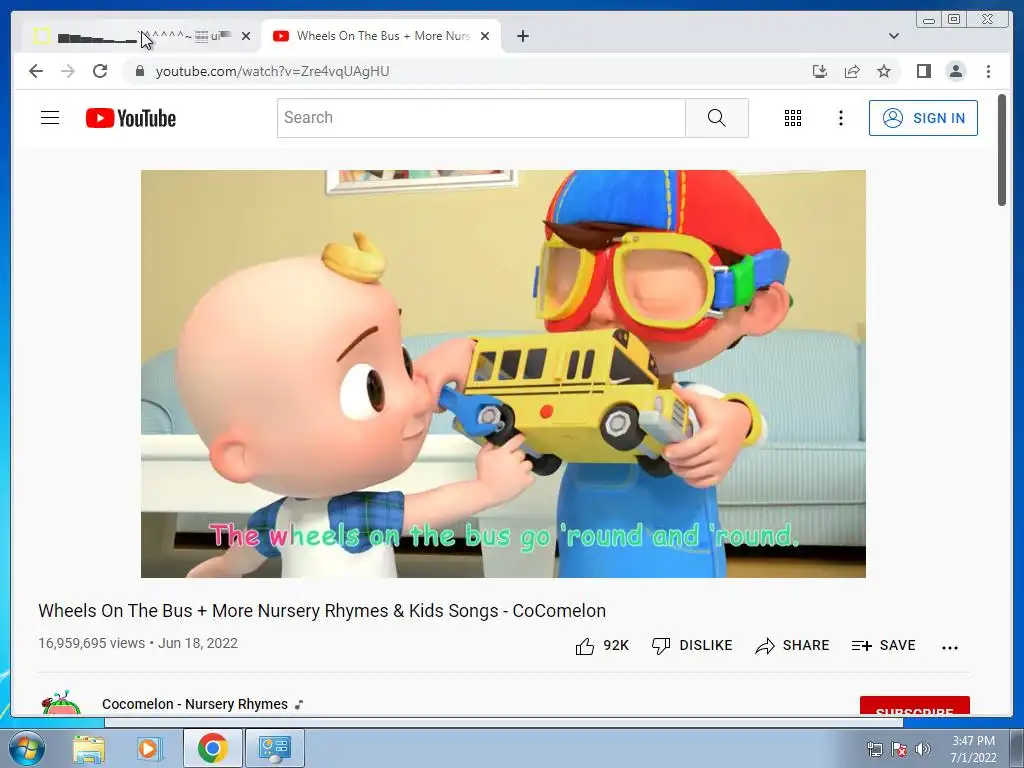Launch Windows Media Player from taskbar
Viewport: 1024px width, 768px height.
tap(149, 748)
